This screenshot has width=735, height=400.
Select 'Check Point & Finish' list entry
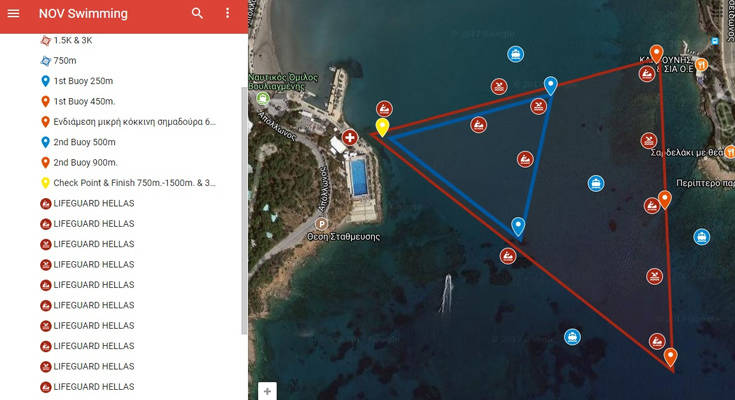pos(134,183)
